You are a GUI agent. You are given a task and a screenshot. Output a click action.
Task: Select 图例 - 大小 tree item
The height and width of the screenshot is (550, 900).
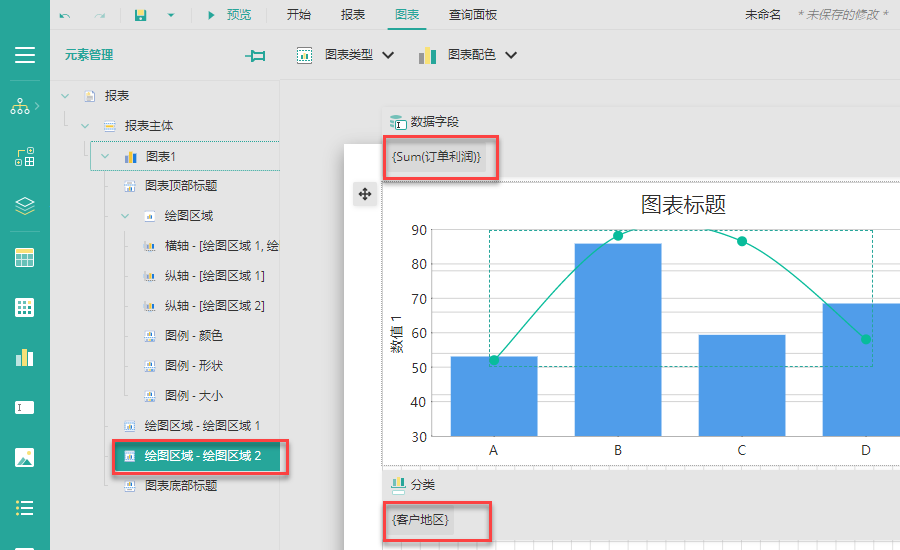point(193,396)
